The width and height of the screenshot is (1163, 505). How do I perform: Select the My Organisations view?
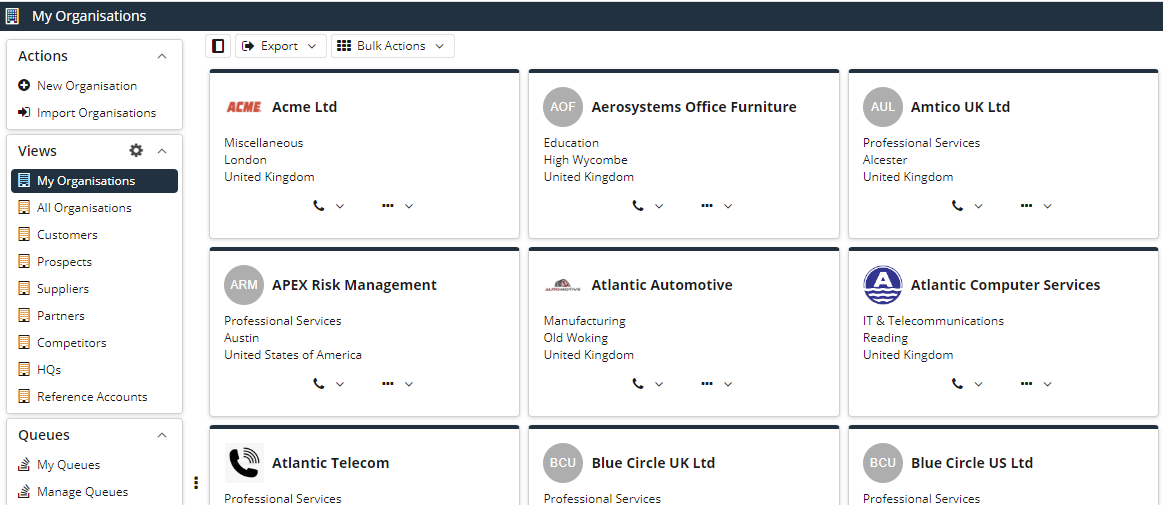94,181
